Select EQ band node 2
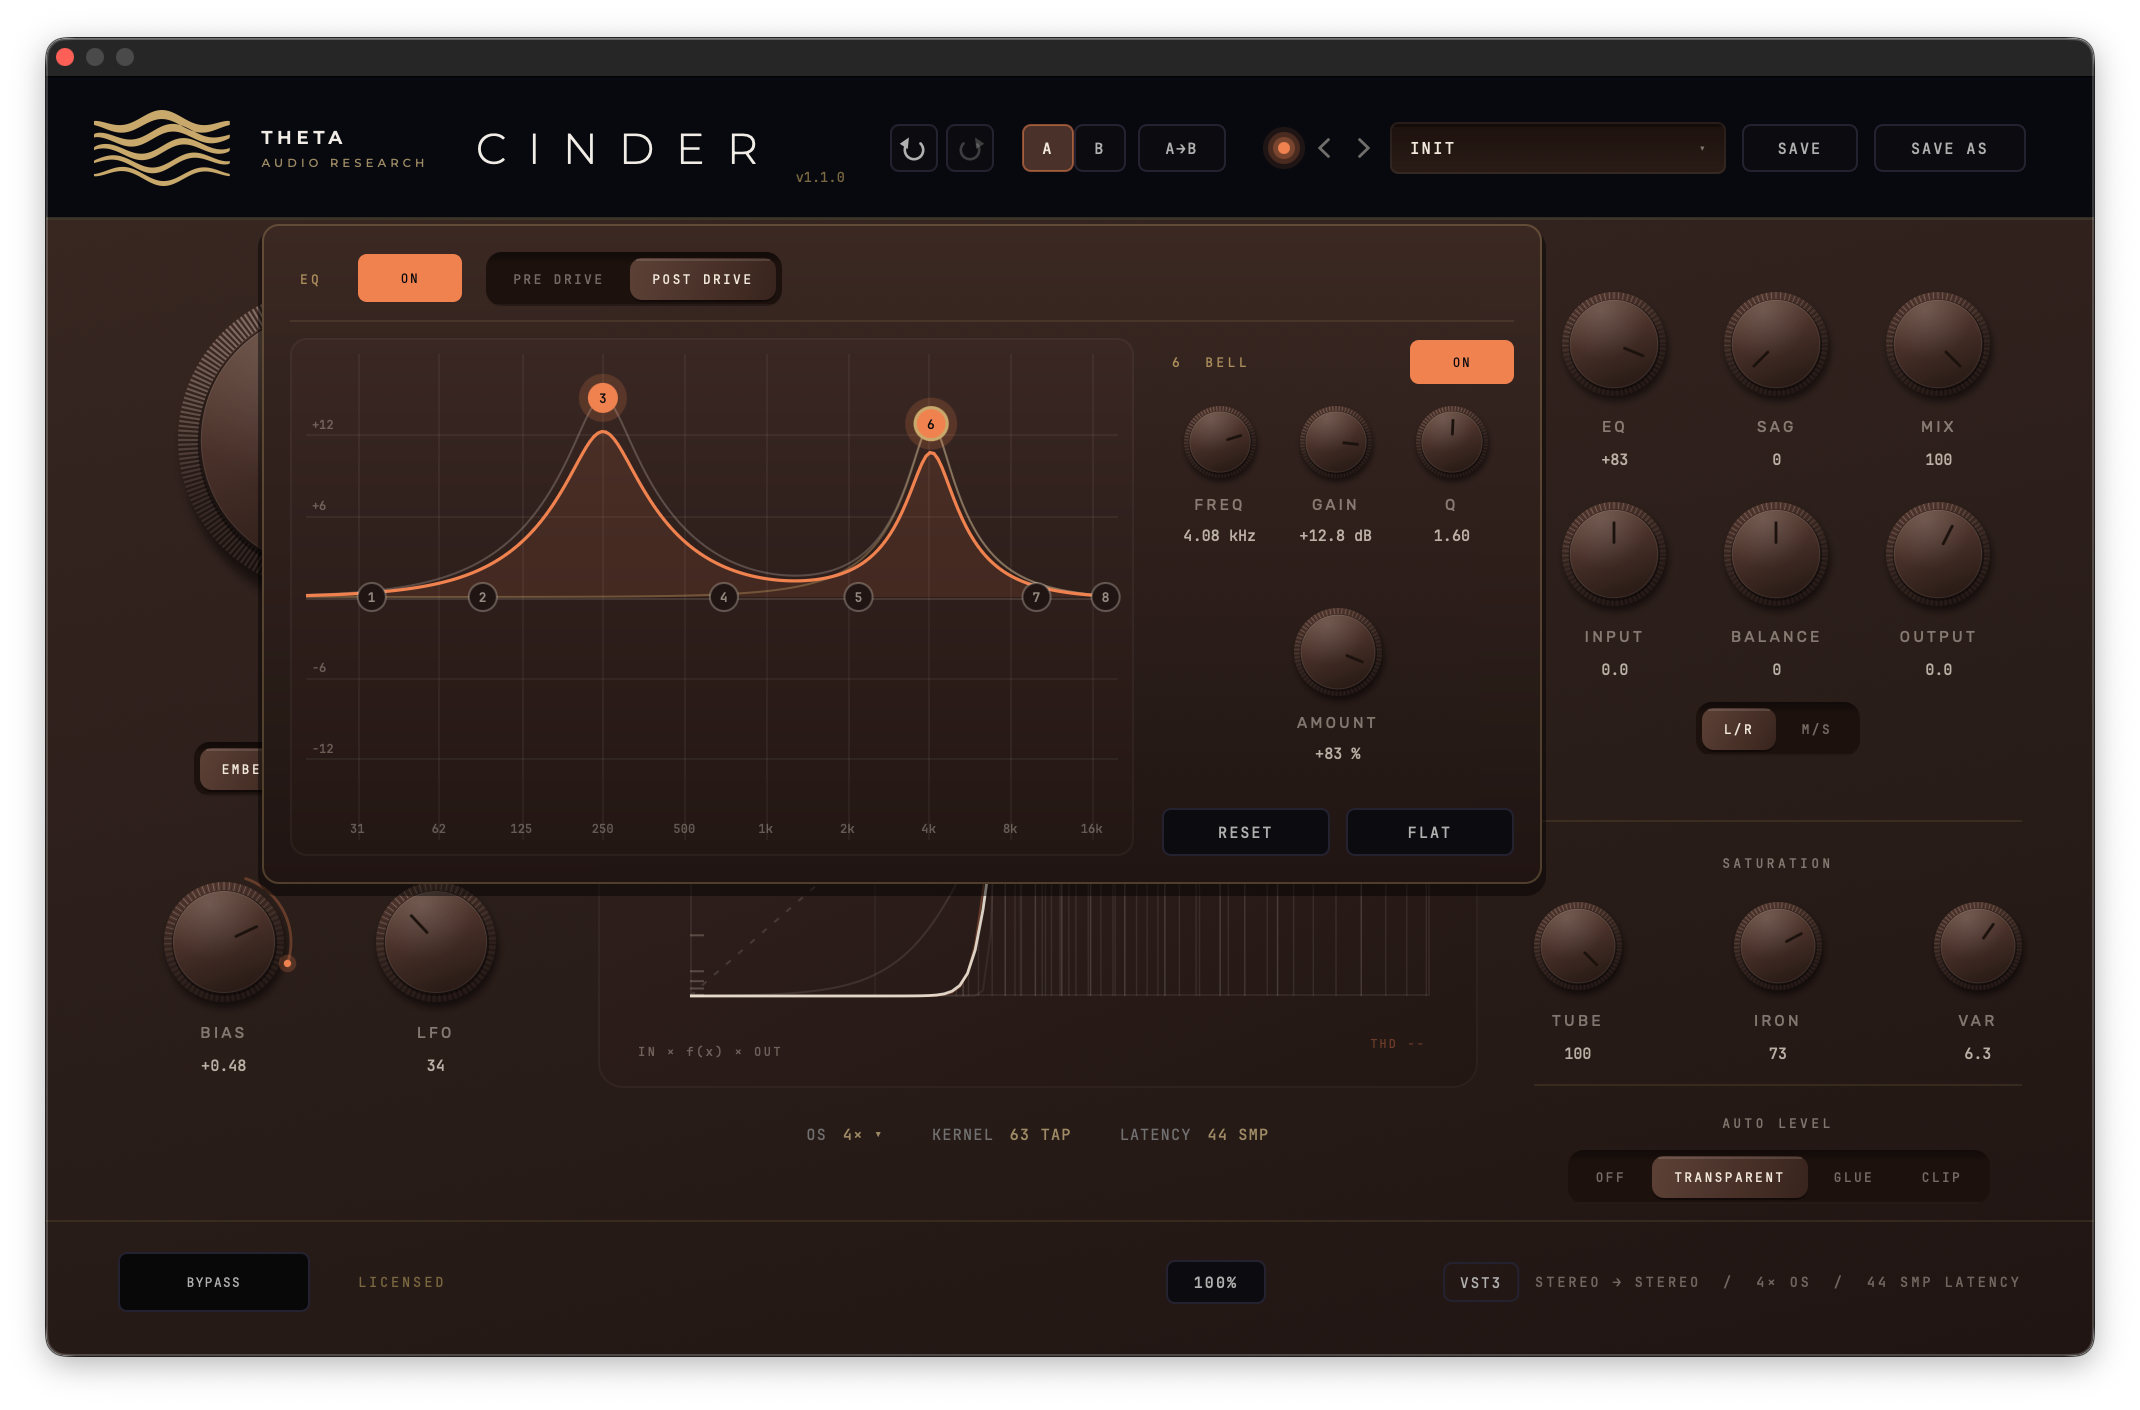The image size is (2140, 1410). coord(483,597)
